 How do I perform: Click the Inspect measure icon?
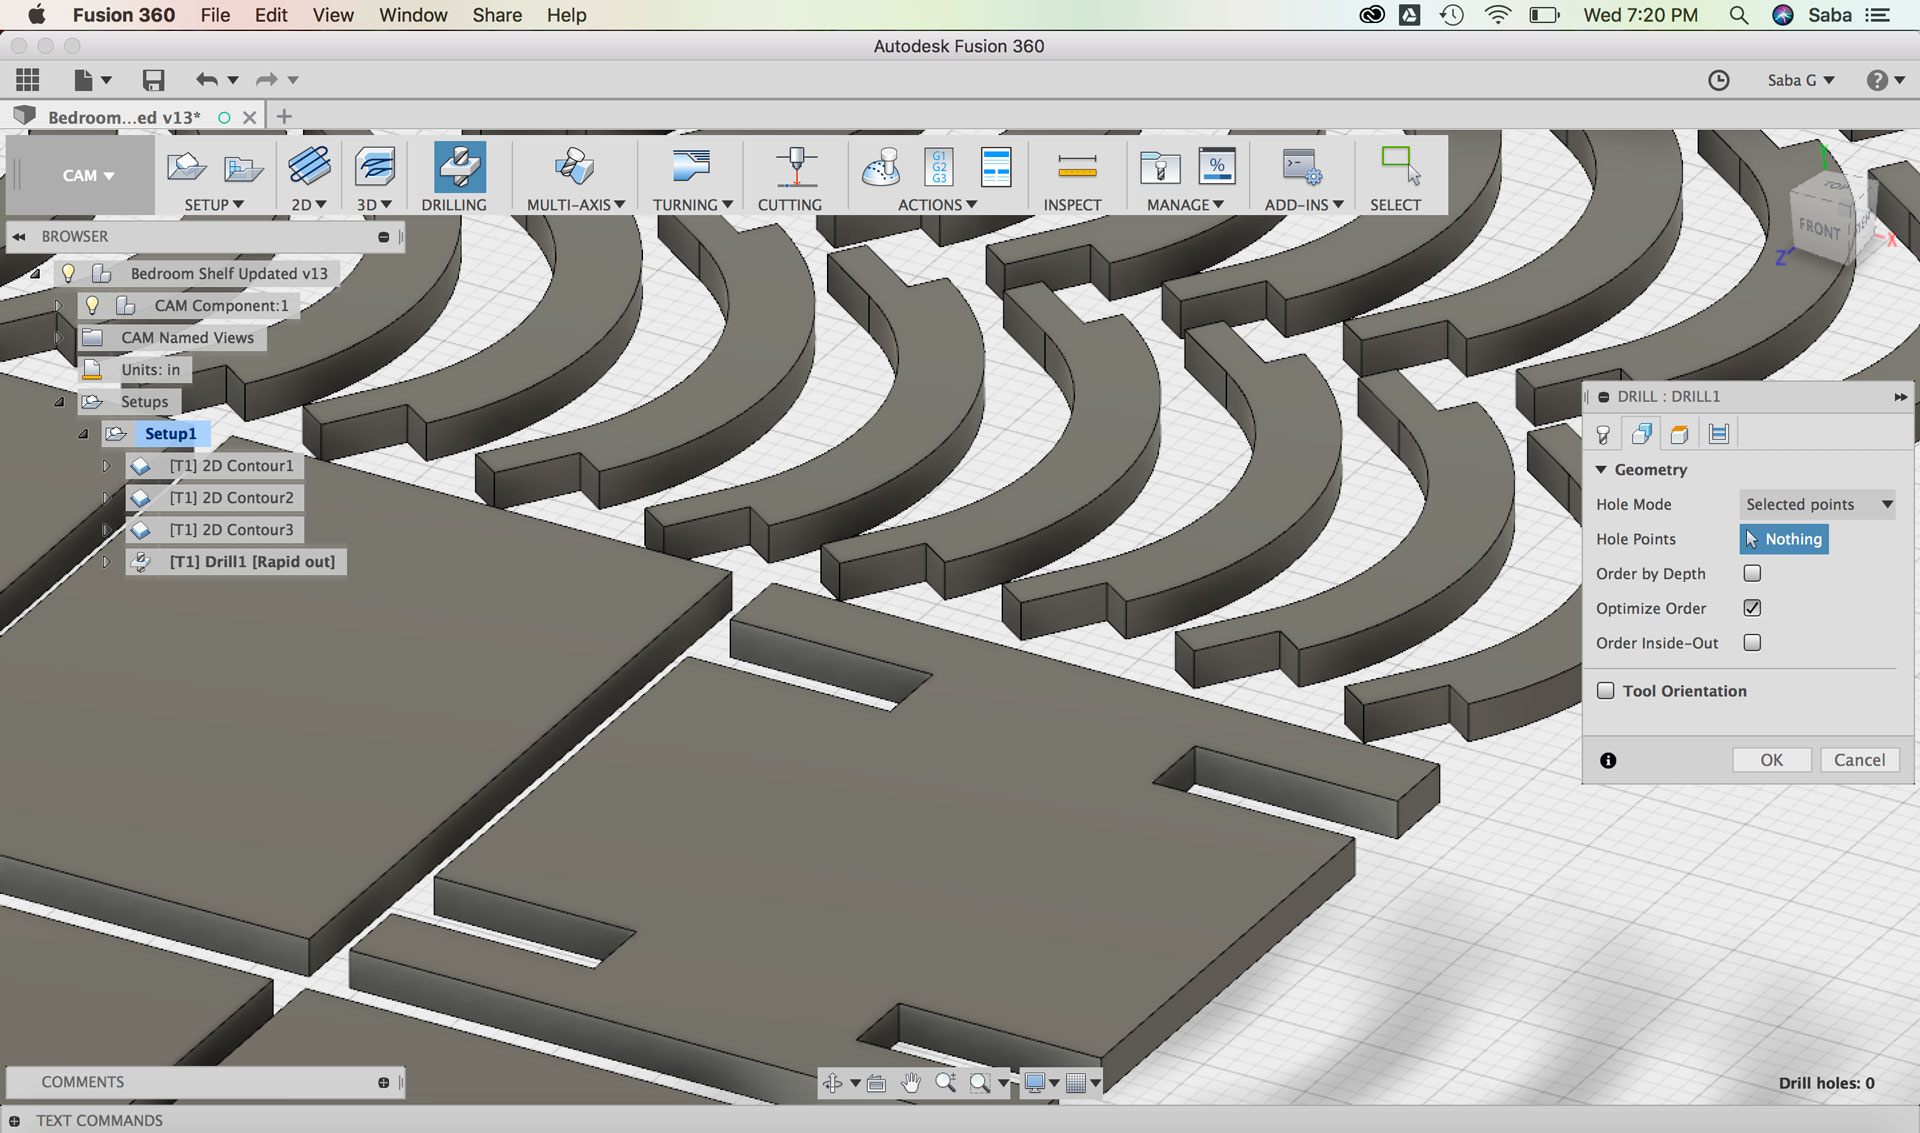click(1076, 167)
